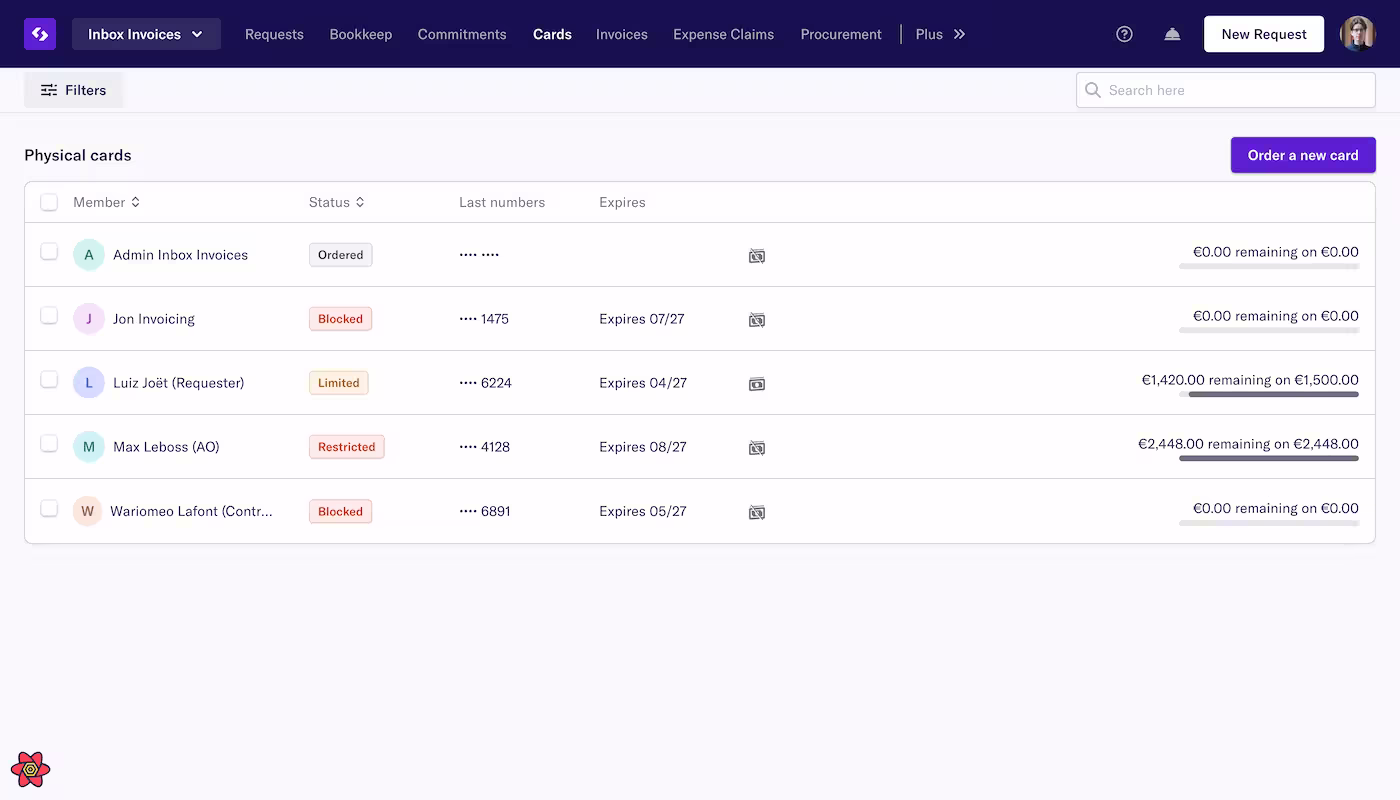Click Expires 07/27 text
Viewport: 1400px width, 800px height.
pyautogui.click(x=642, y=319)
